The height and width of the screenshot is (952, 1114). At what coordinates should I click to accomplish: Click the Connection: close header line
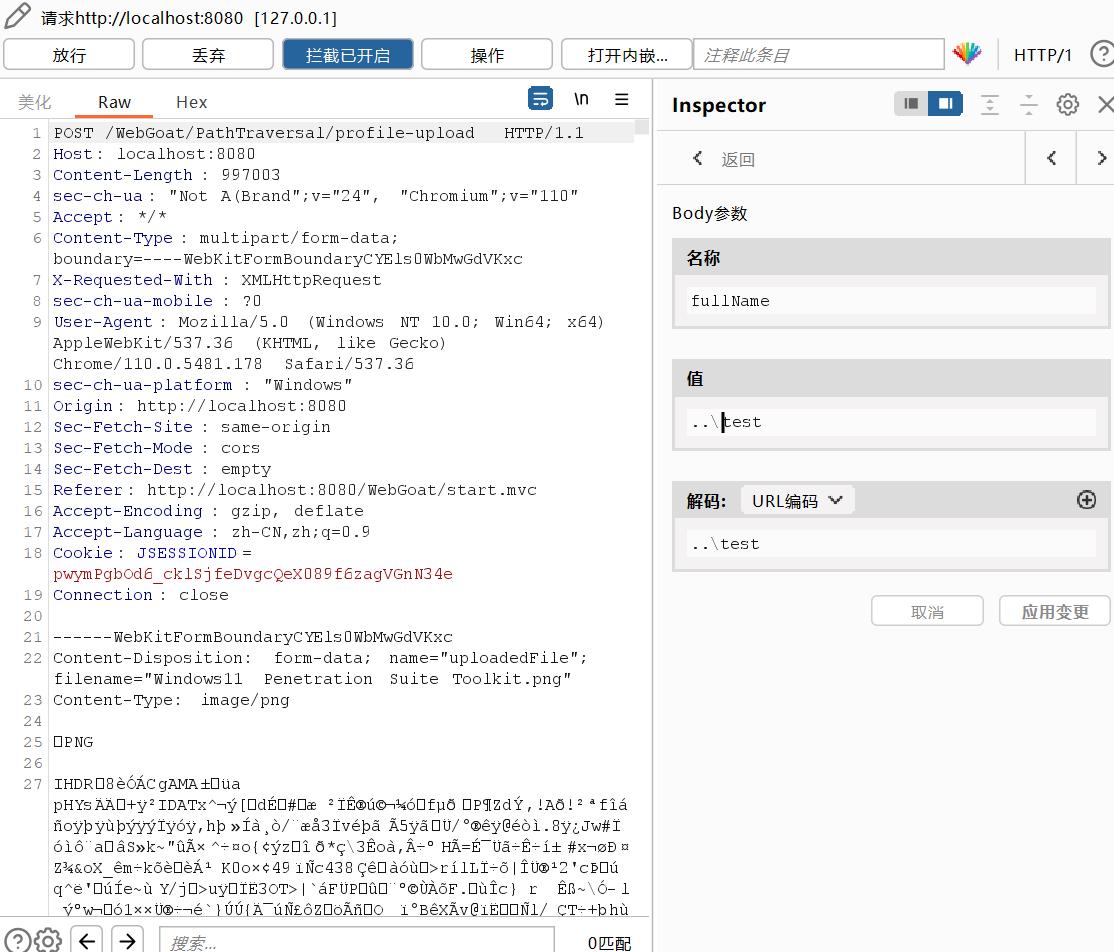tap(141, 595)
